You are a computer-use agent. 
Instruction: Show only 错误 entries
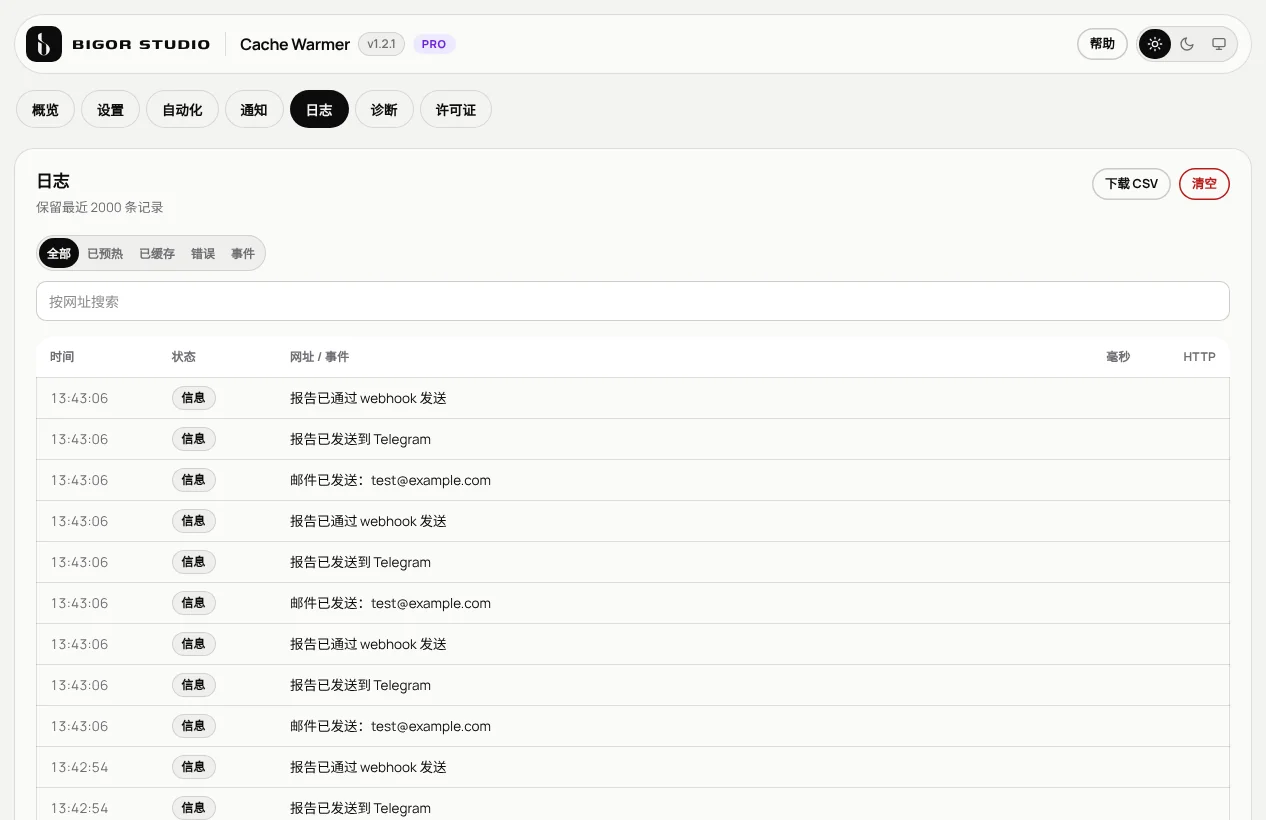click(x=203, y=254)
